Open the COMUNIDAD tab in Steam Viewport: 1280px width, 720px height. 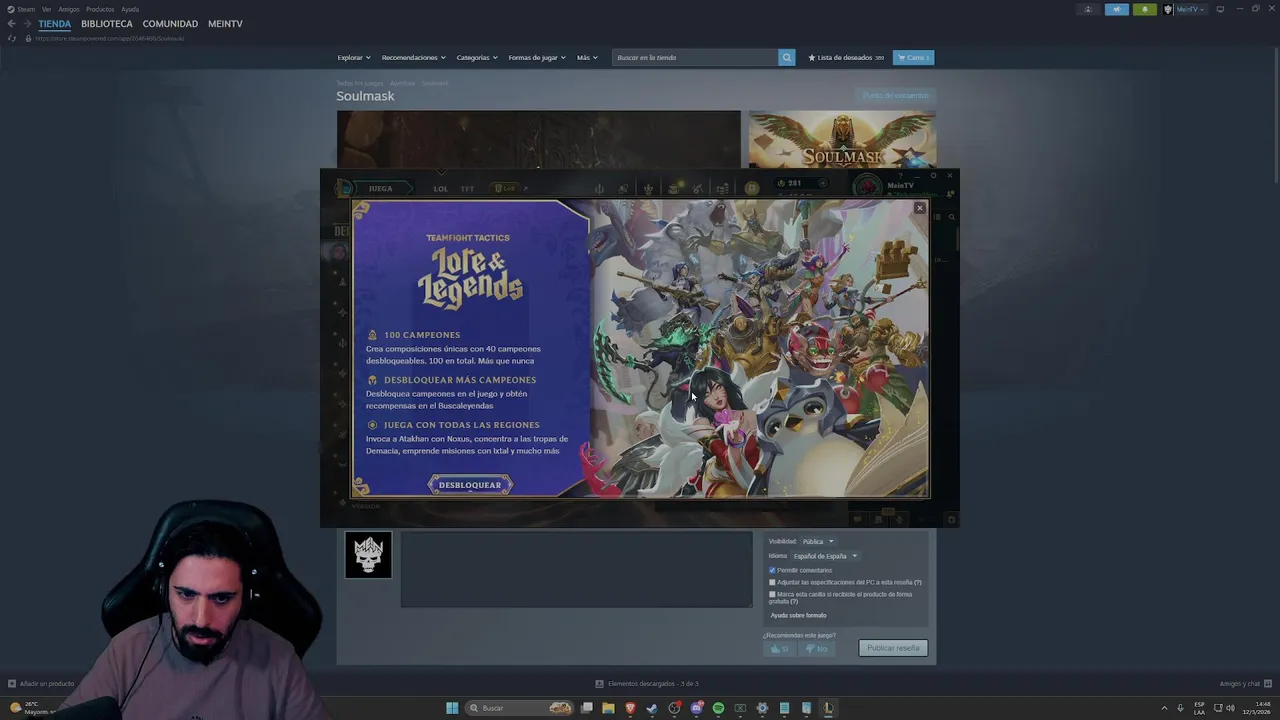pyautogui.click(x=170, y=24)
